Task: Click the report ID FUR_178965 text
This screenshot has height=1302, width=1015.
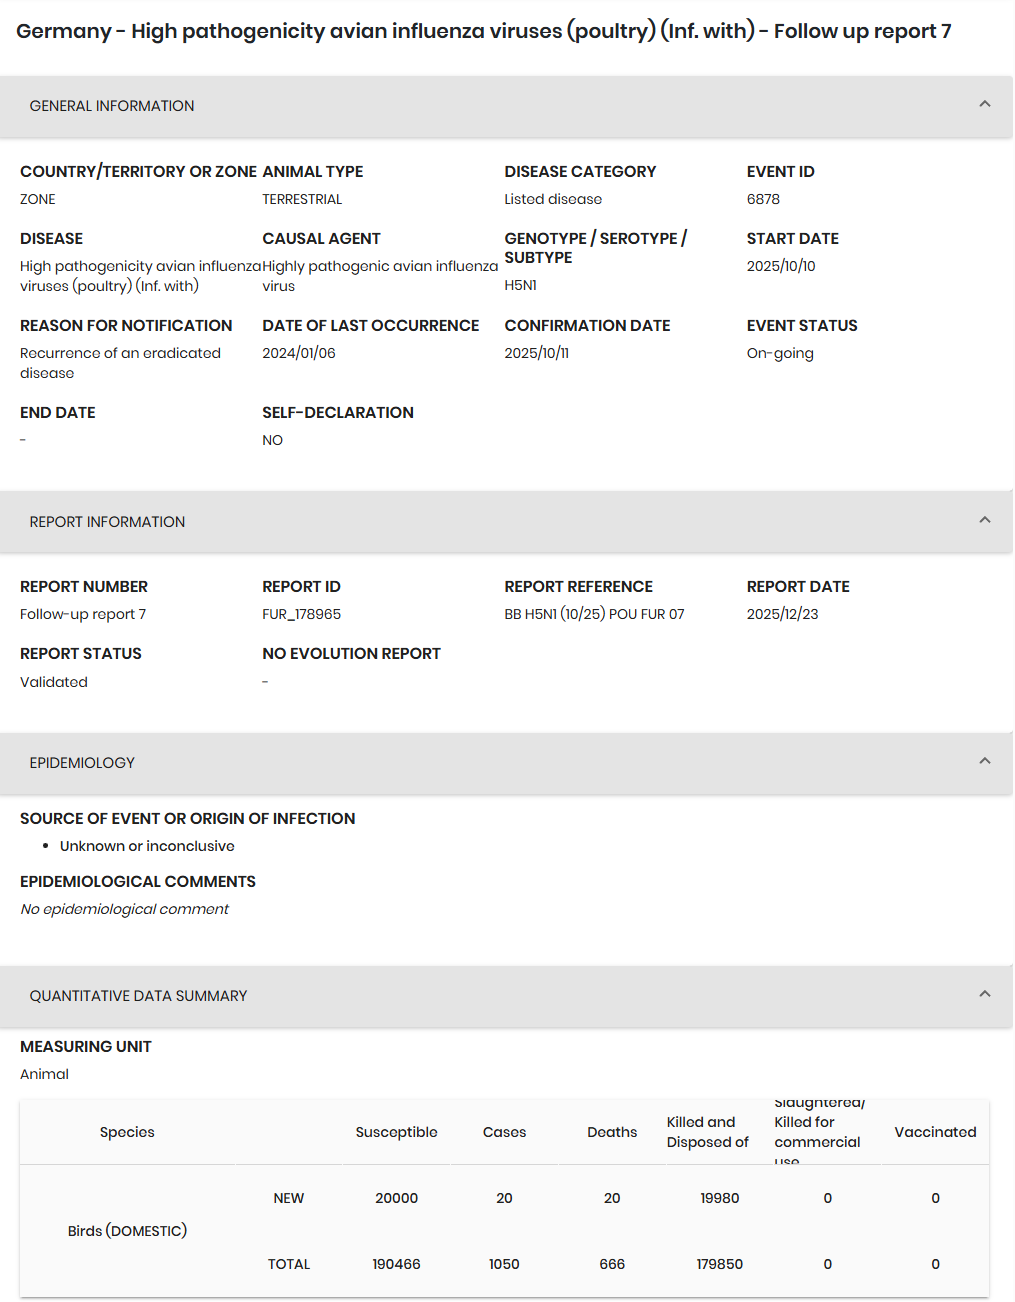Action: [302, 614]
